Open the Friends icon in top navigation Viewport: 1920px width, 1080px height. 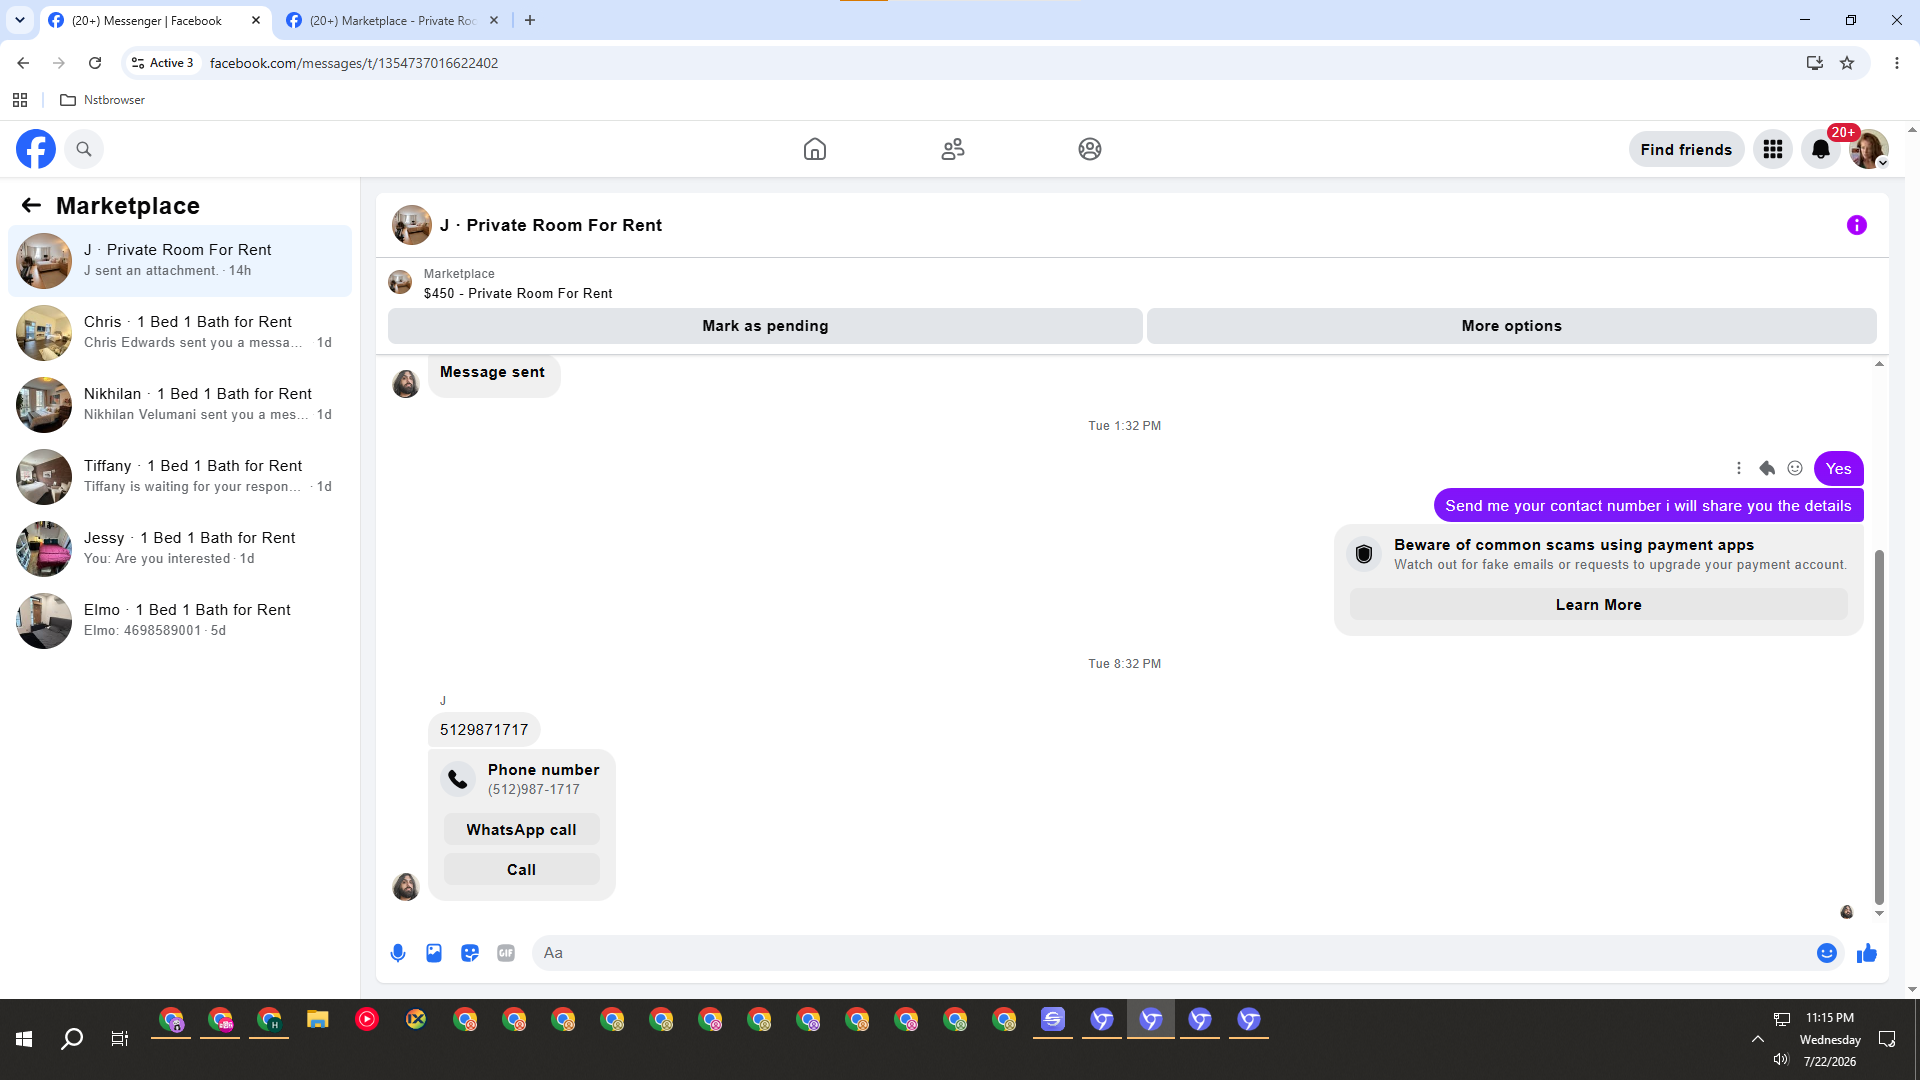(953, 149)
